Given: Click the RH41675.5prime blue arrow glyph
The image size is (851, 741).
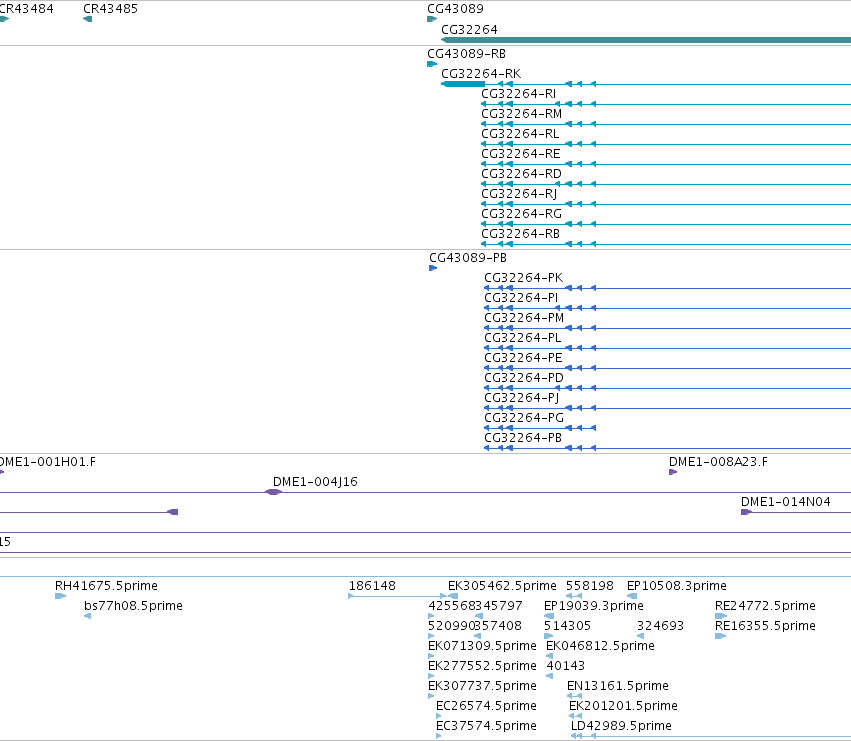Looking at the screenshot, I should pos(60,596).
